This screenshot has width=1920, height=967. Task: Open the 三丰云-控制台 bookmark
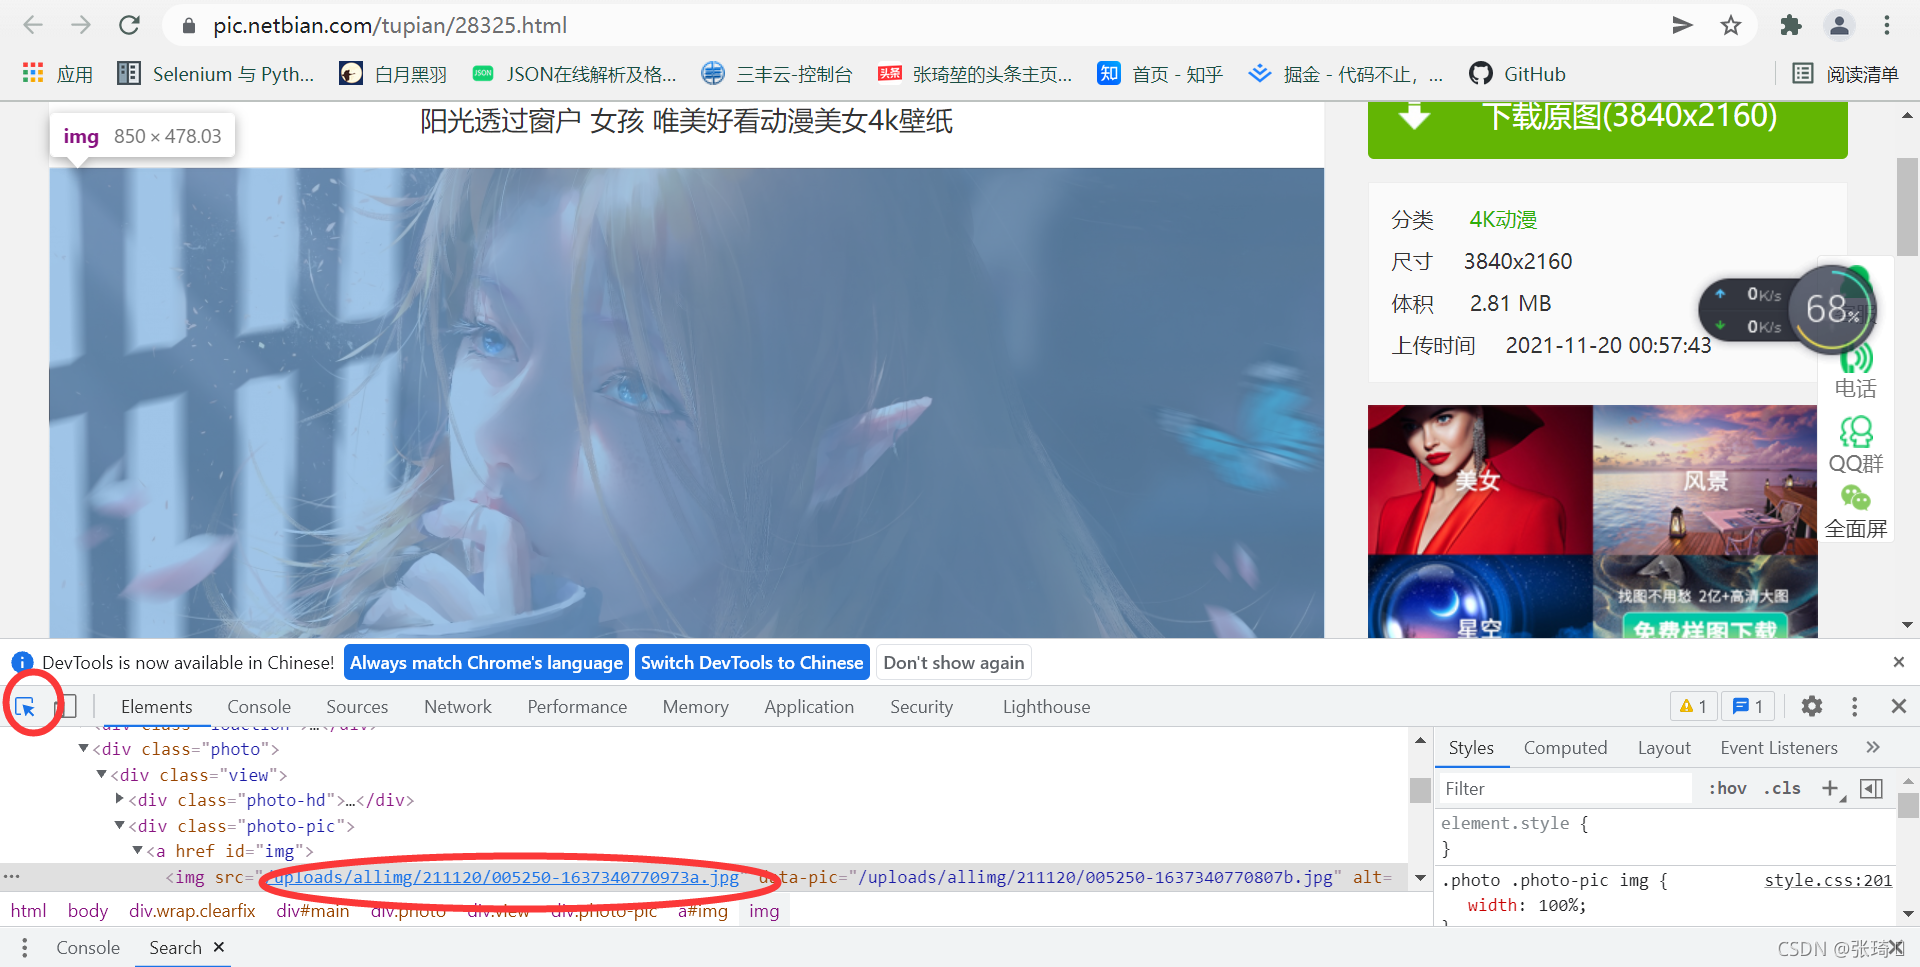pos(777,74)
